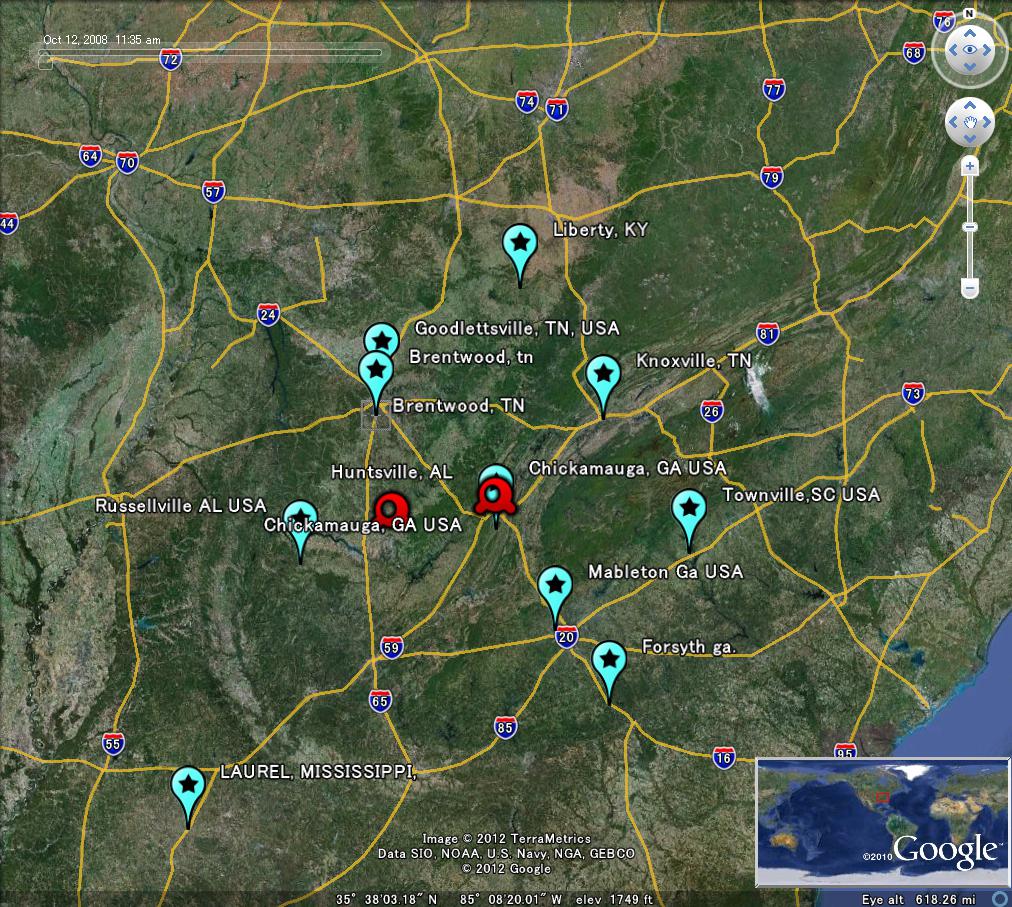Pan east with the move joystick right arrow
This screenshot has width=1012, height=907.
[x=985, y=121]
